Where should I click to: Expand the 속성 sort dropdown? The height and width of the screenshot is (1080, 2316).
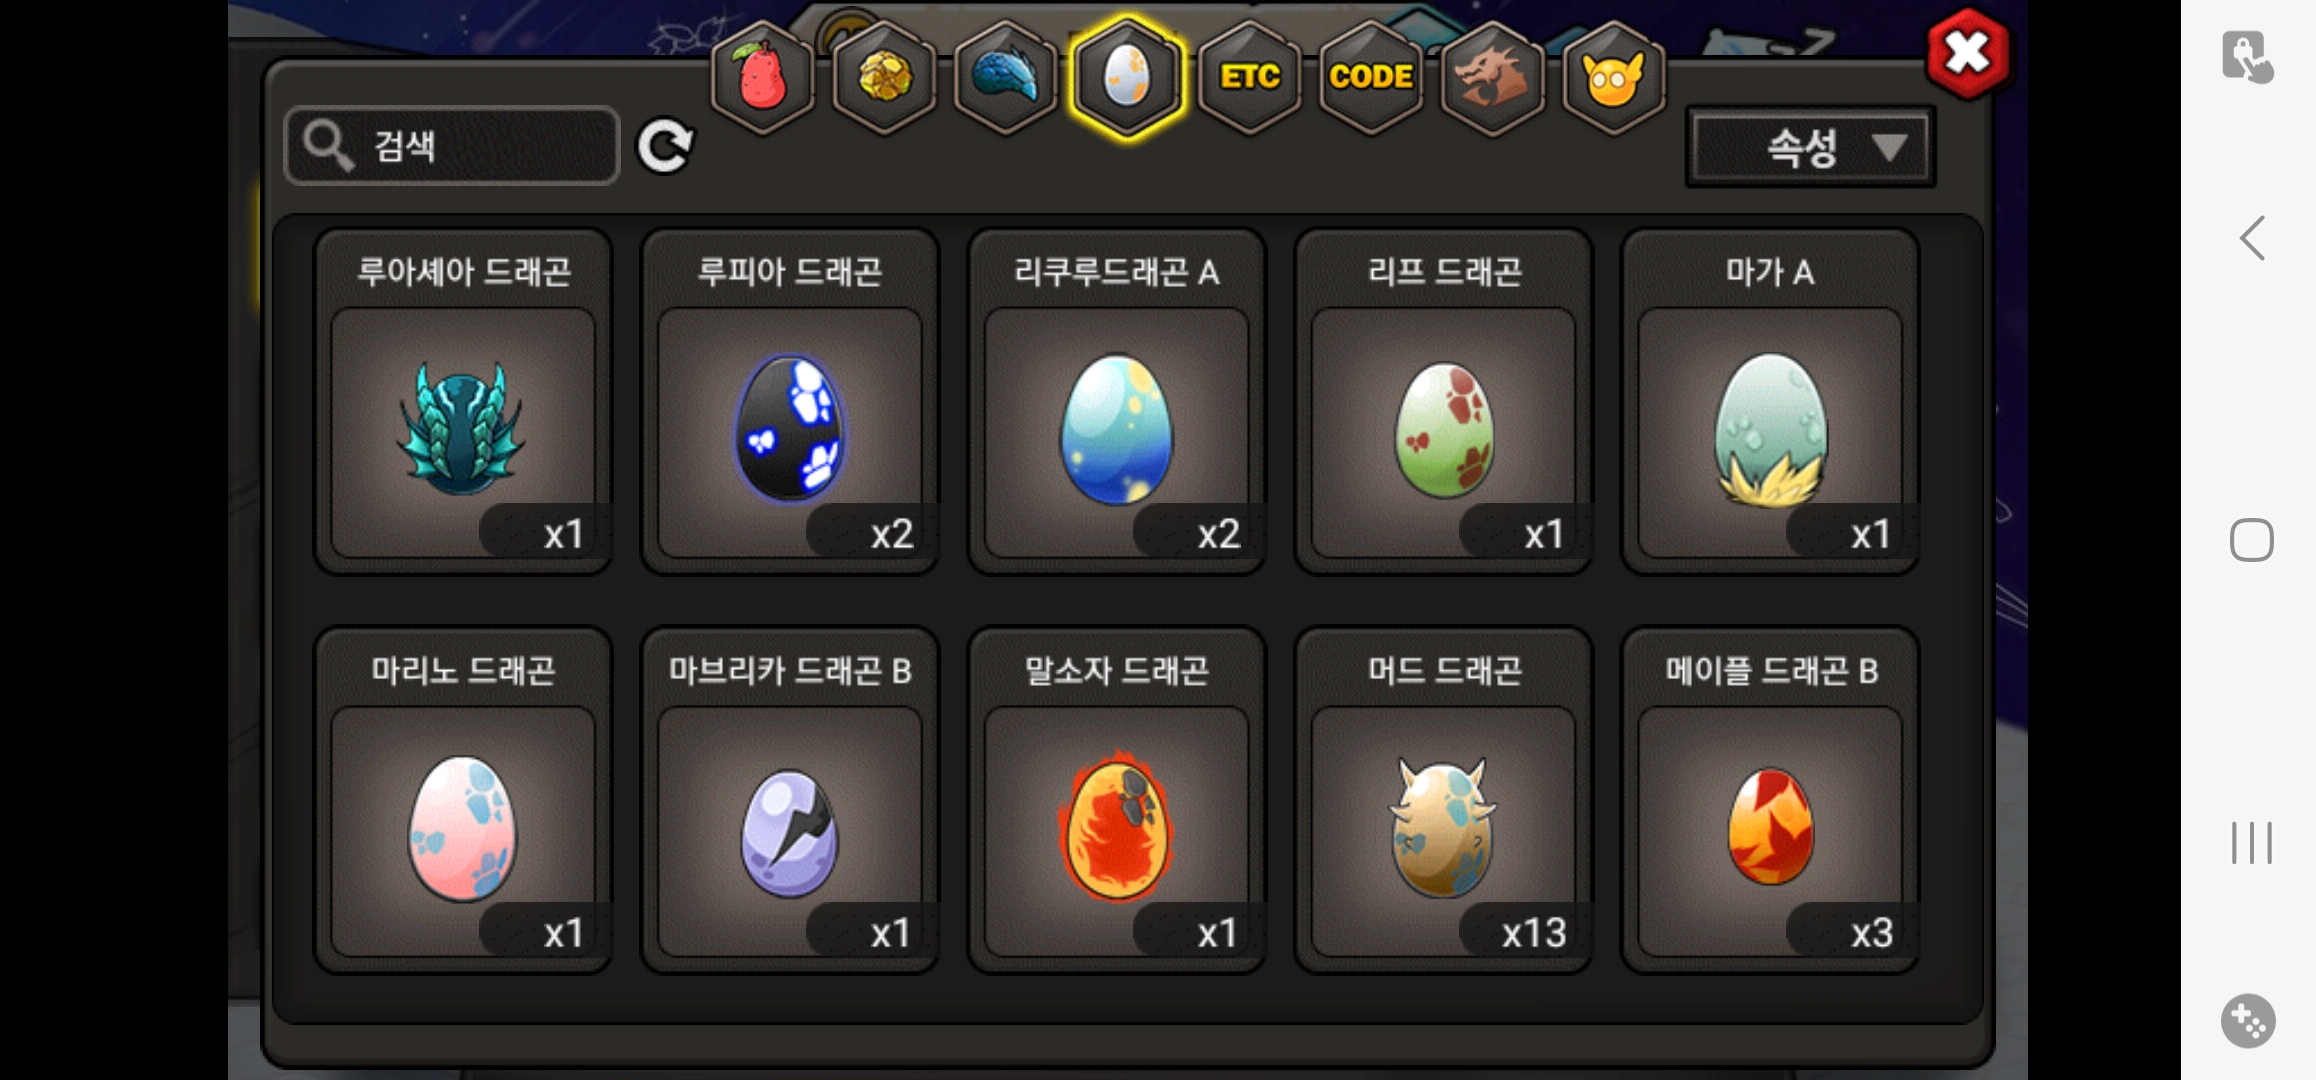(x=1811, y=148)
